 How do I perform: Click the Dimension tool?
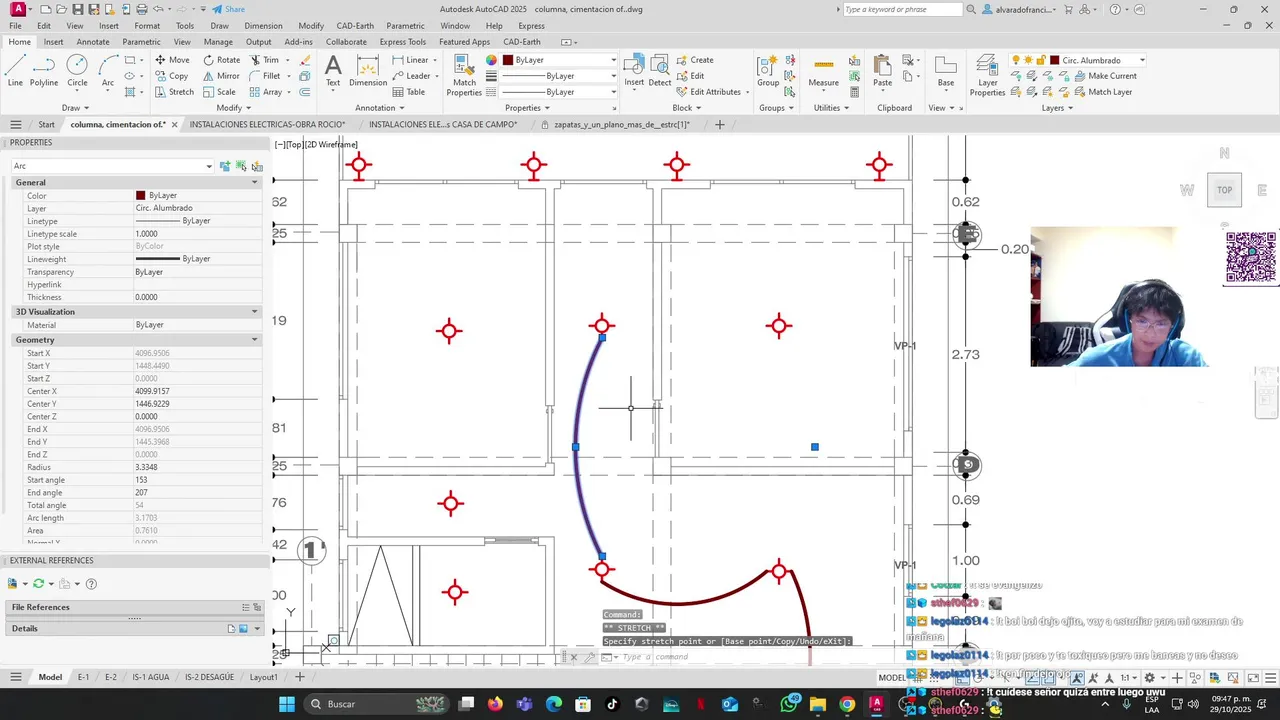(368, 71)
